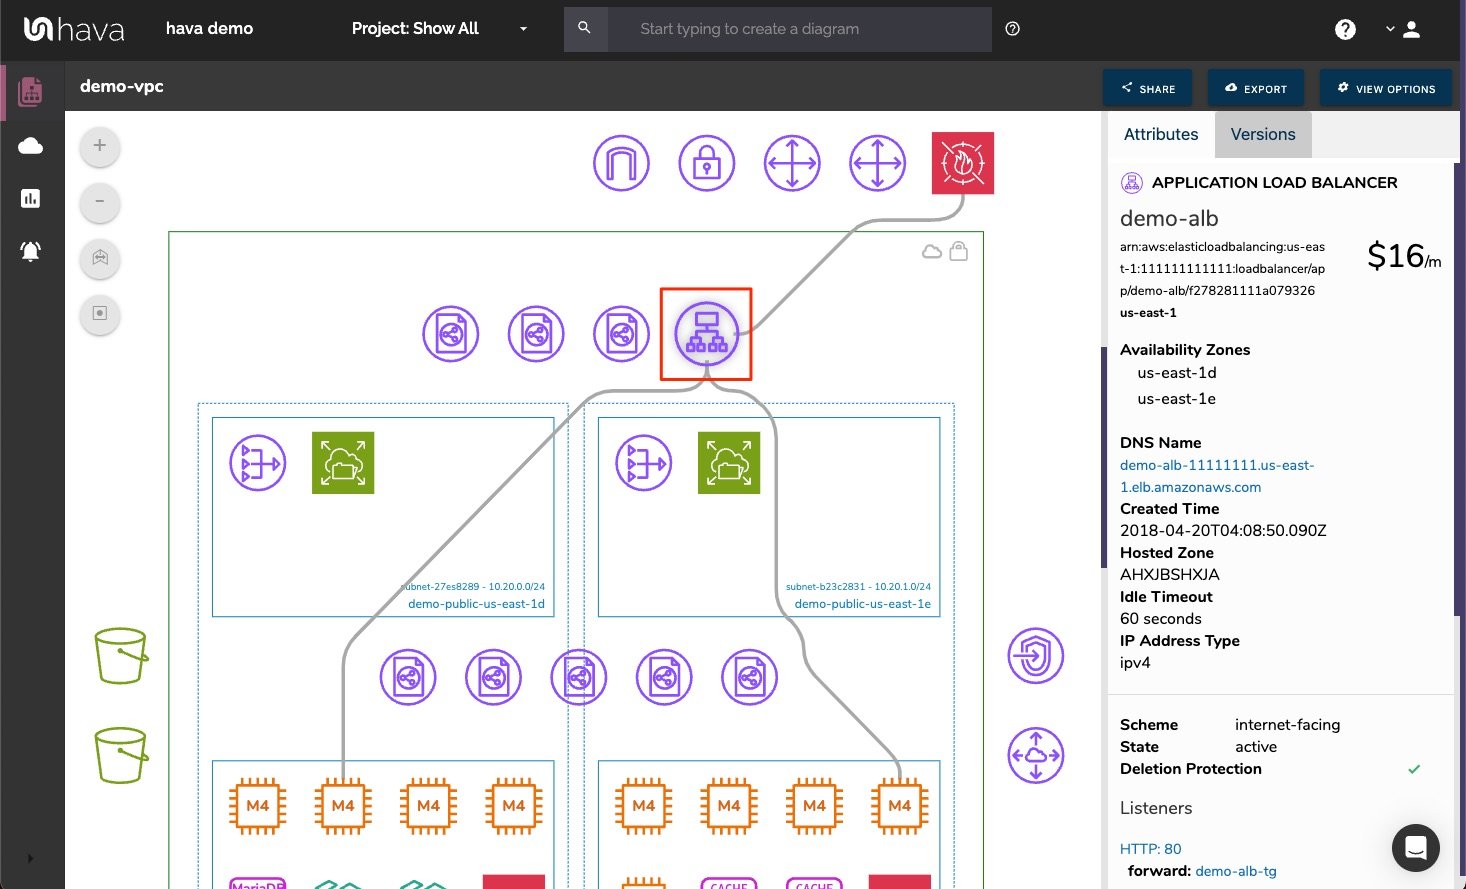Image resolution: width=1466 pixels, height=889 pixels.
Task: Select an orange M4 instance icon
Action: point(257,805)
